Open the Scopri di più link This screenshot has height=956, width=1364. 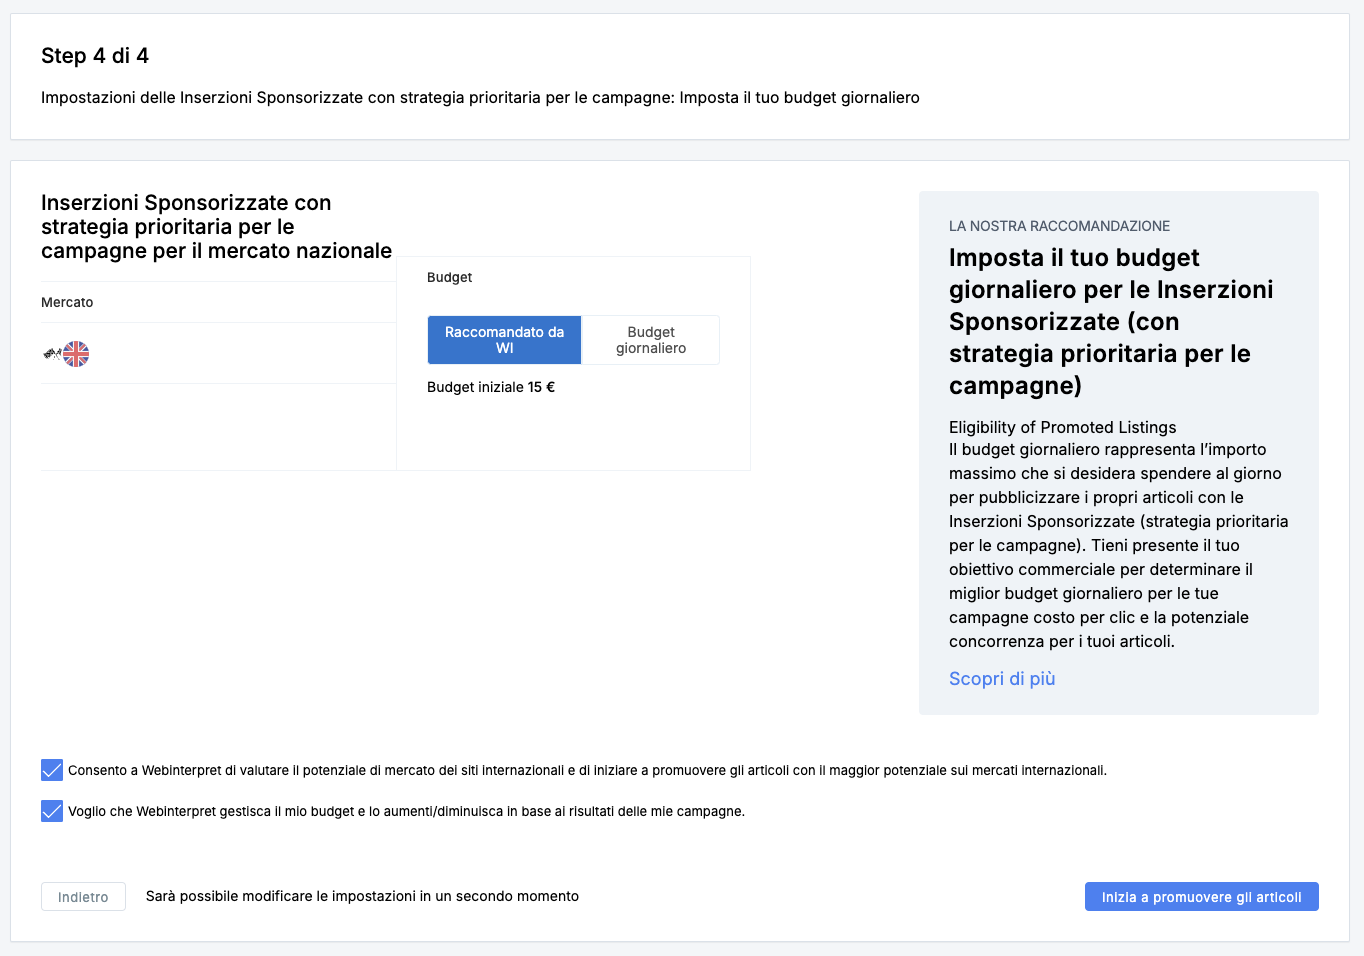[x=1002, y=679]
